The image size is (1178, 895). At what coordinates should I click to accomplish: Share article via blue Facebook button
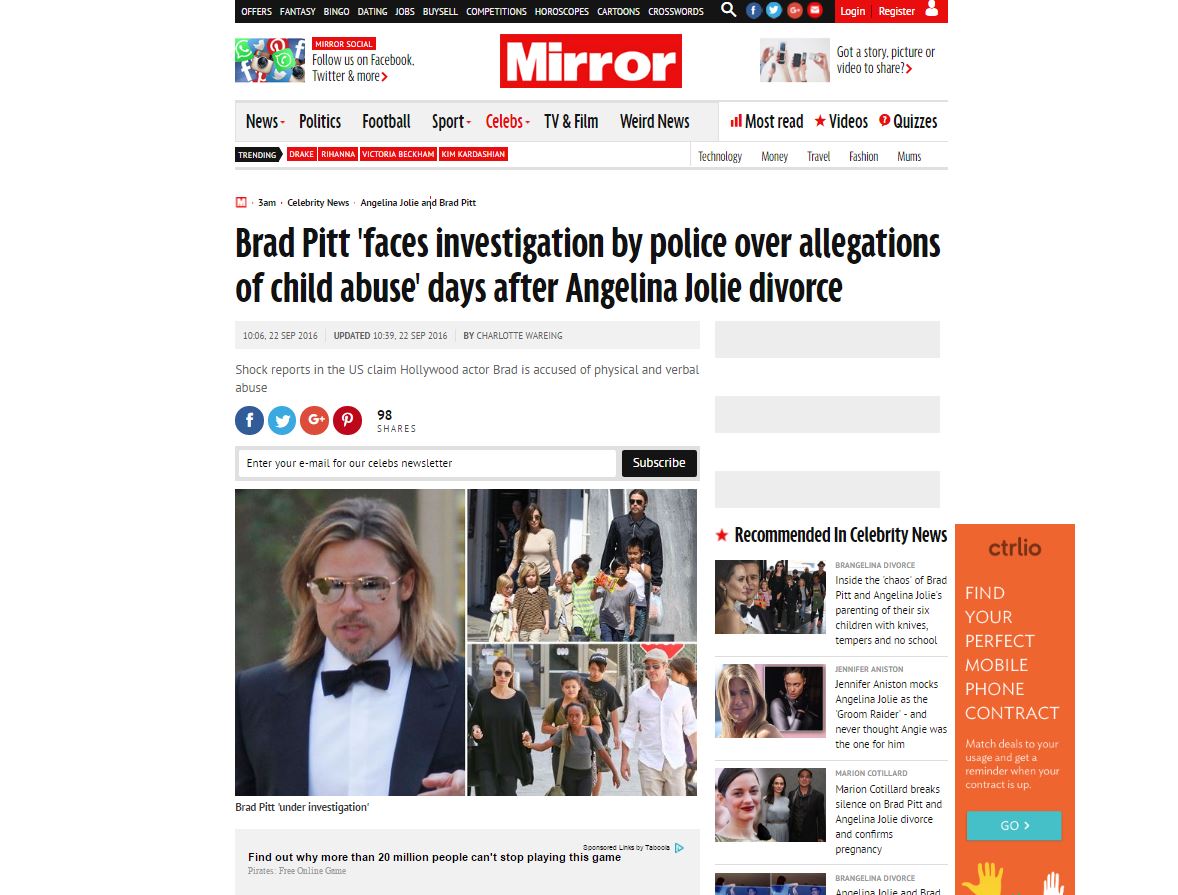[249, 420]
